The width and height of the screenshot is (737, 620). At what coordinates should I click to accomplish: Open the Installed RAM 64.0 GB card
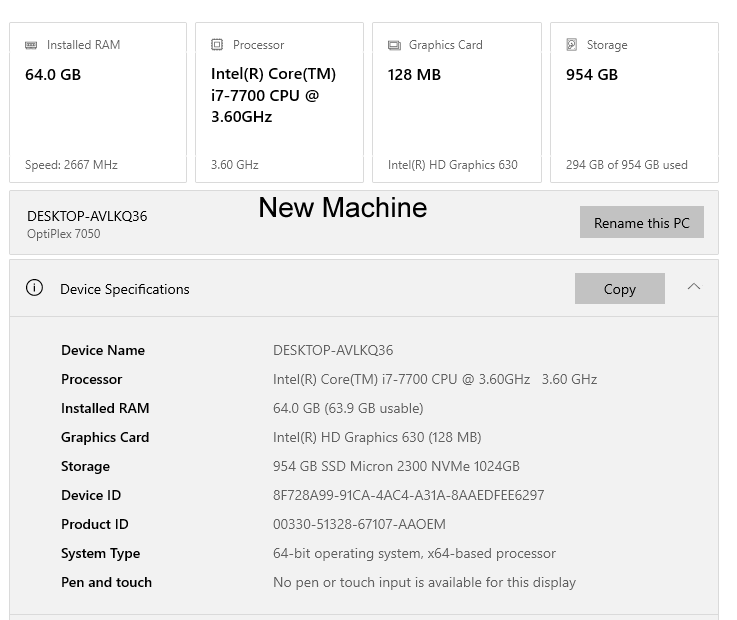click(x=98, y=102)
